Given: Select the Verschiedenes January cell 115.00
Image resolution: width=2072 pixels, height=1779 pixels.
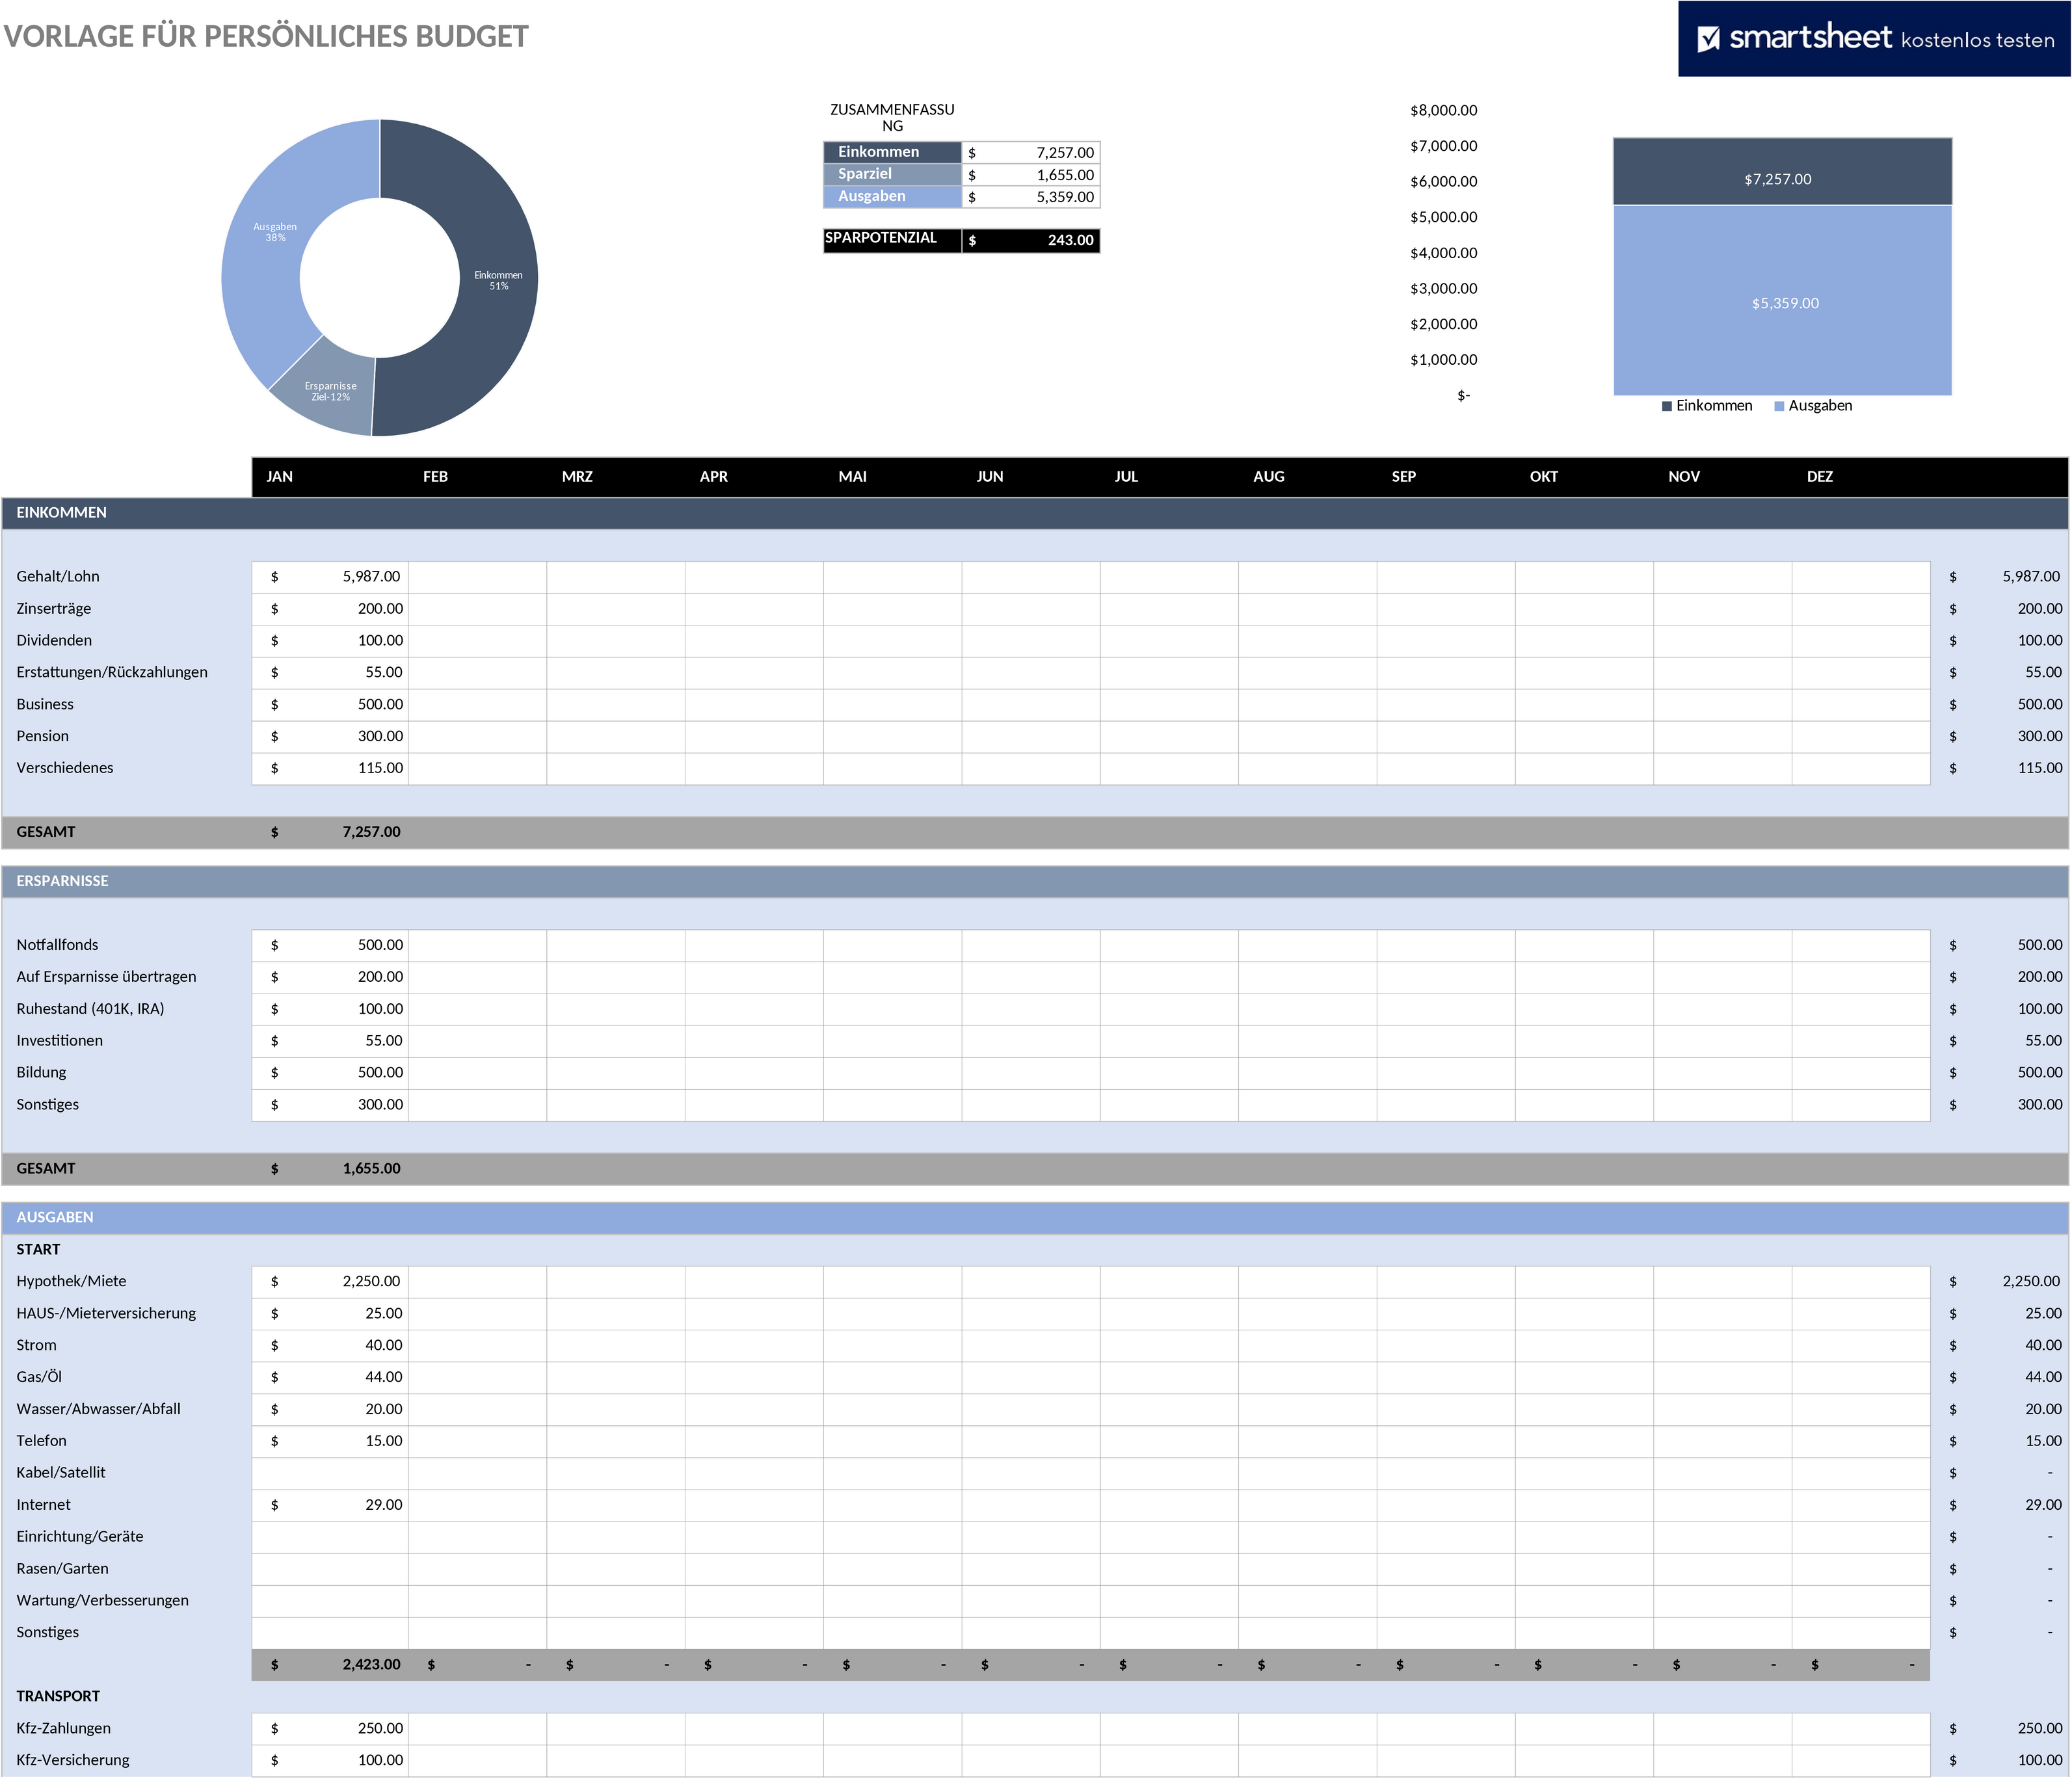Looking at the screenshot, I should [x=330, y=768].
